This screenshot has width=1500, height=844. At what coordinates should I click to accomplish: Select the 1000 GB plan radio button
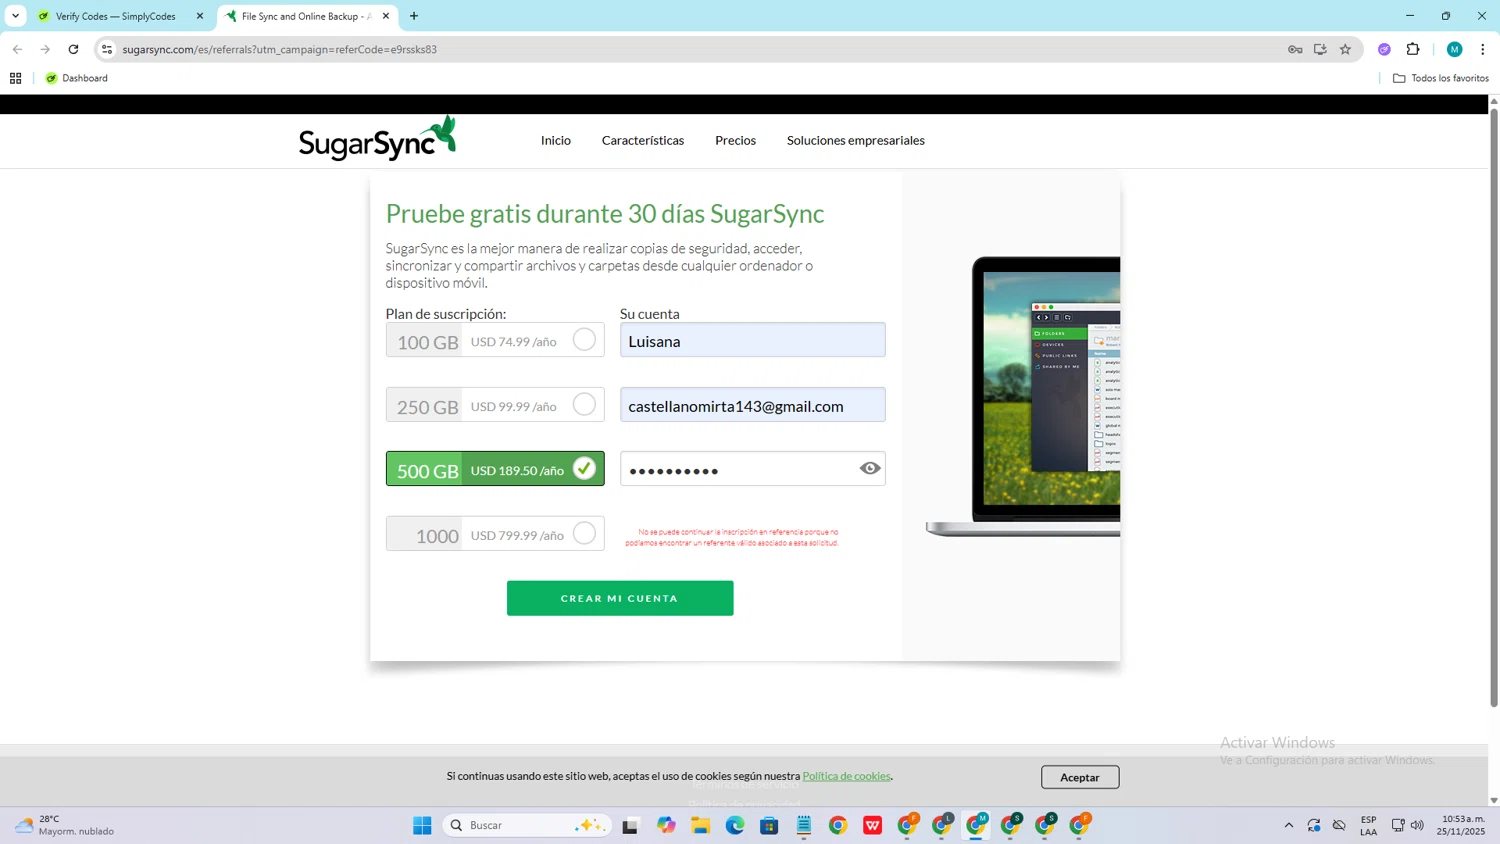(584, 533)
